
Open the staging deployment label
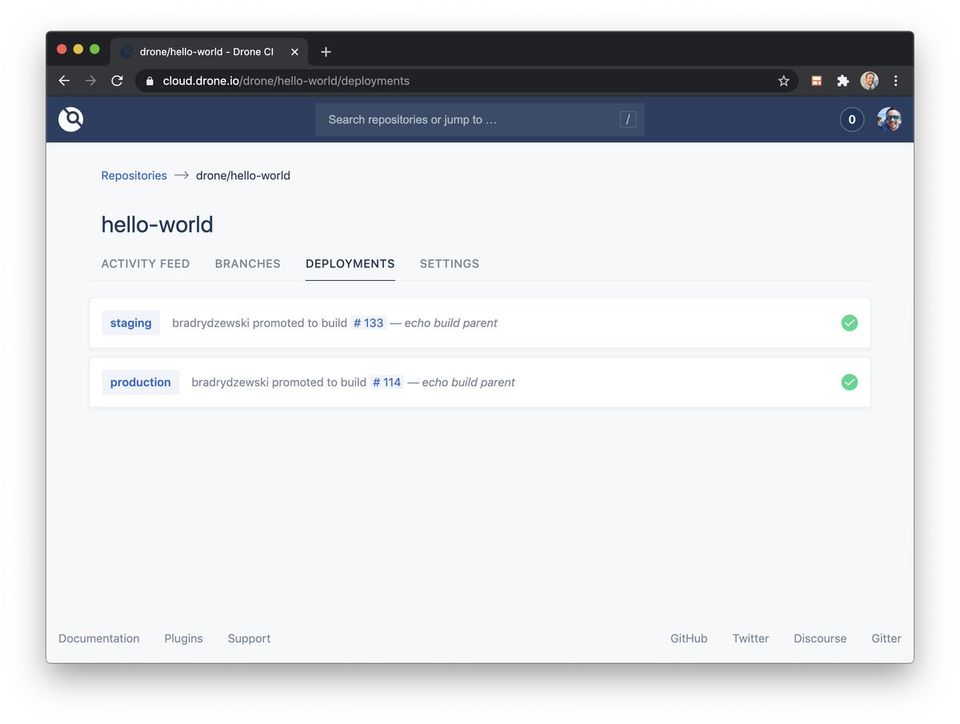coord(130,323)
